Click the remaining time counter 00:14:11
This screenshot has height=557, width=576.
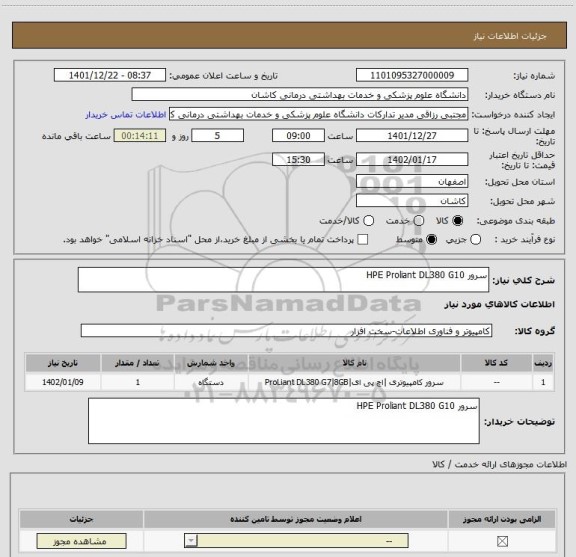(x=140, y=136)
